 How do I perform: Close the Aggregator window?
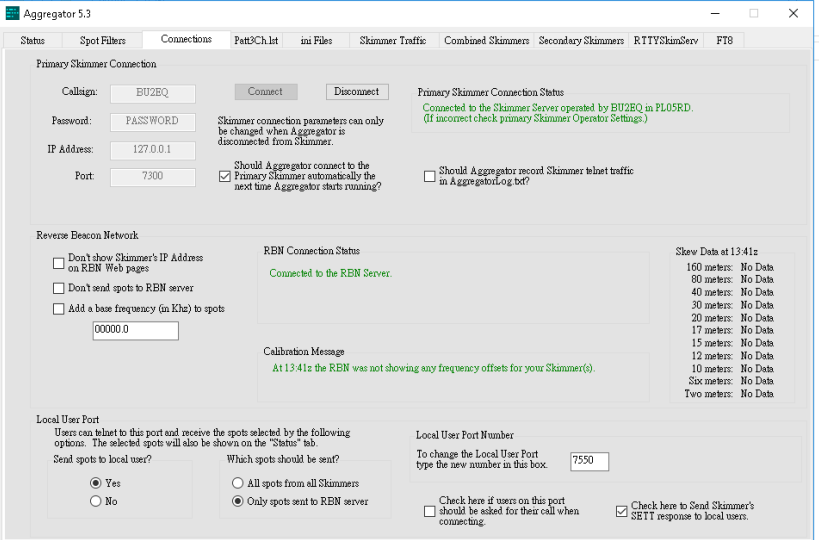(x=793, y=14)
